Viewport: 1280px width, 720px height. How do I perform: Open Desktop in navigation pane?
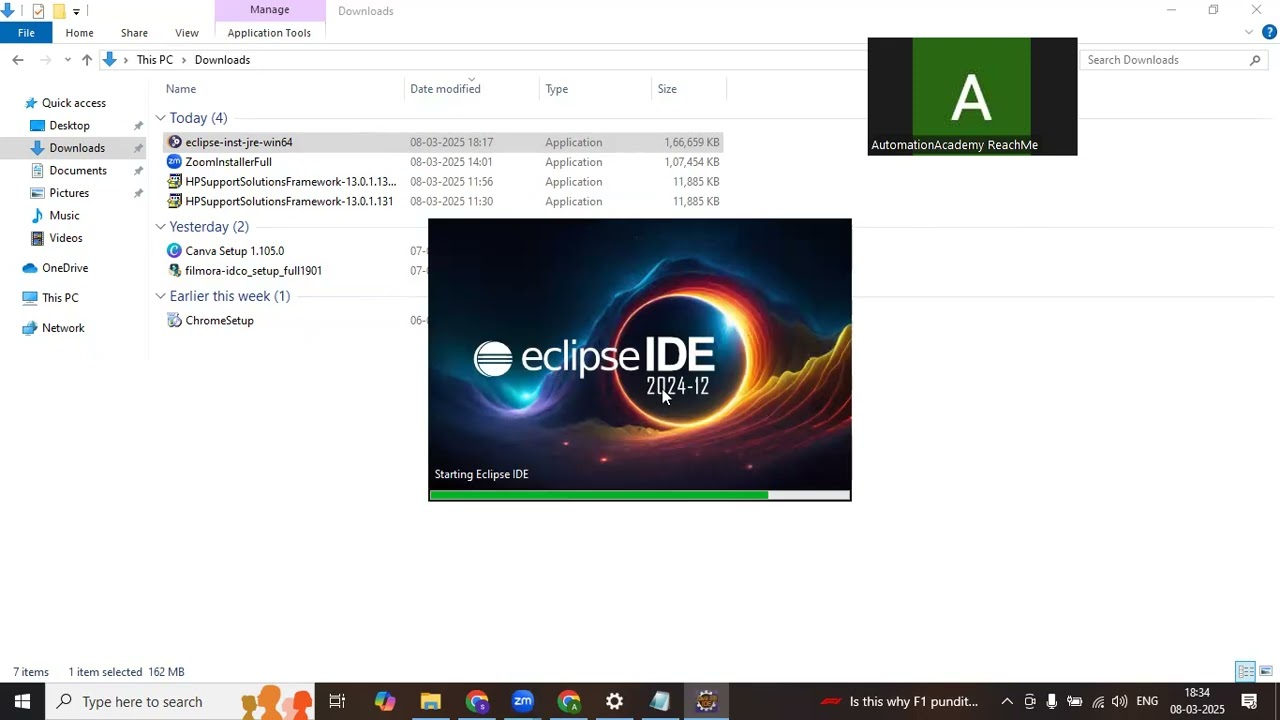[x=69, y=126]
